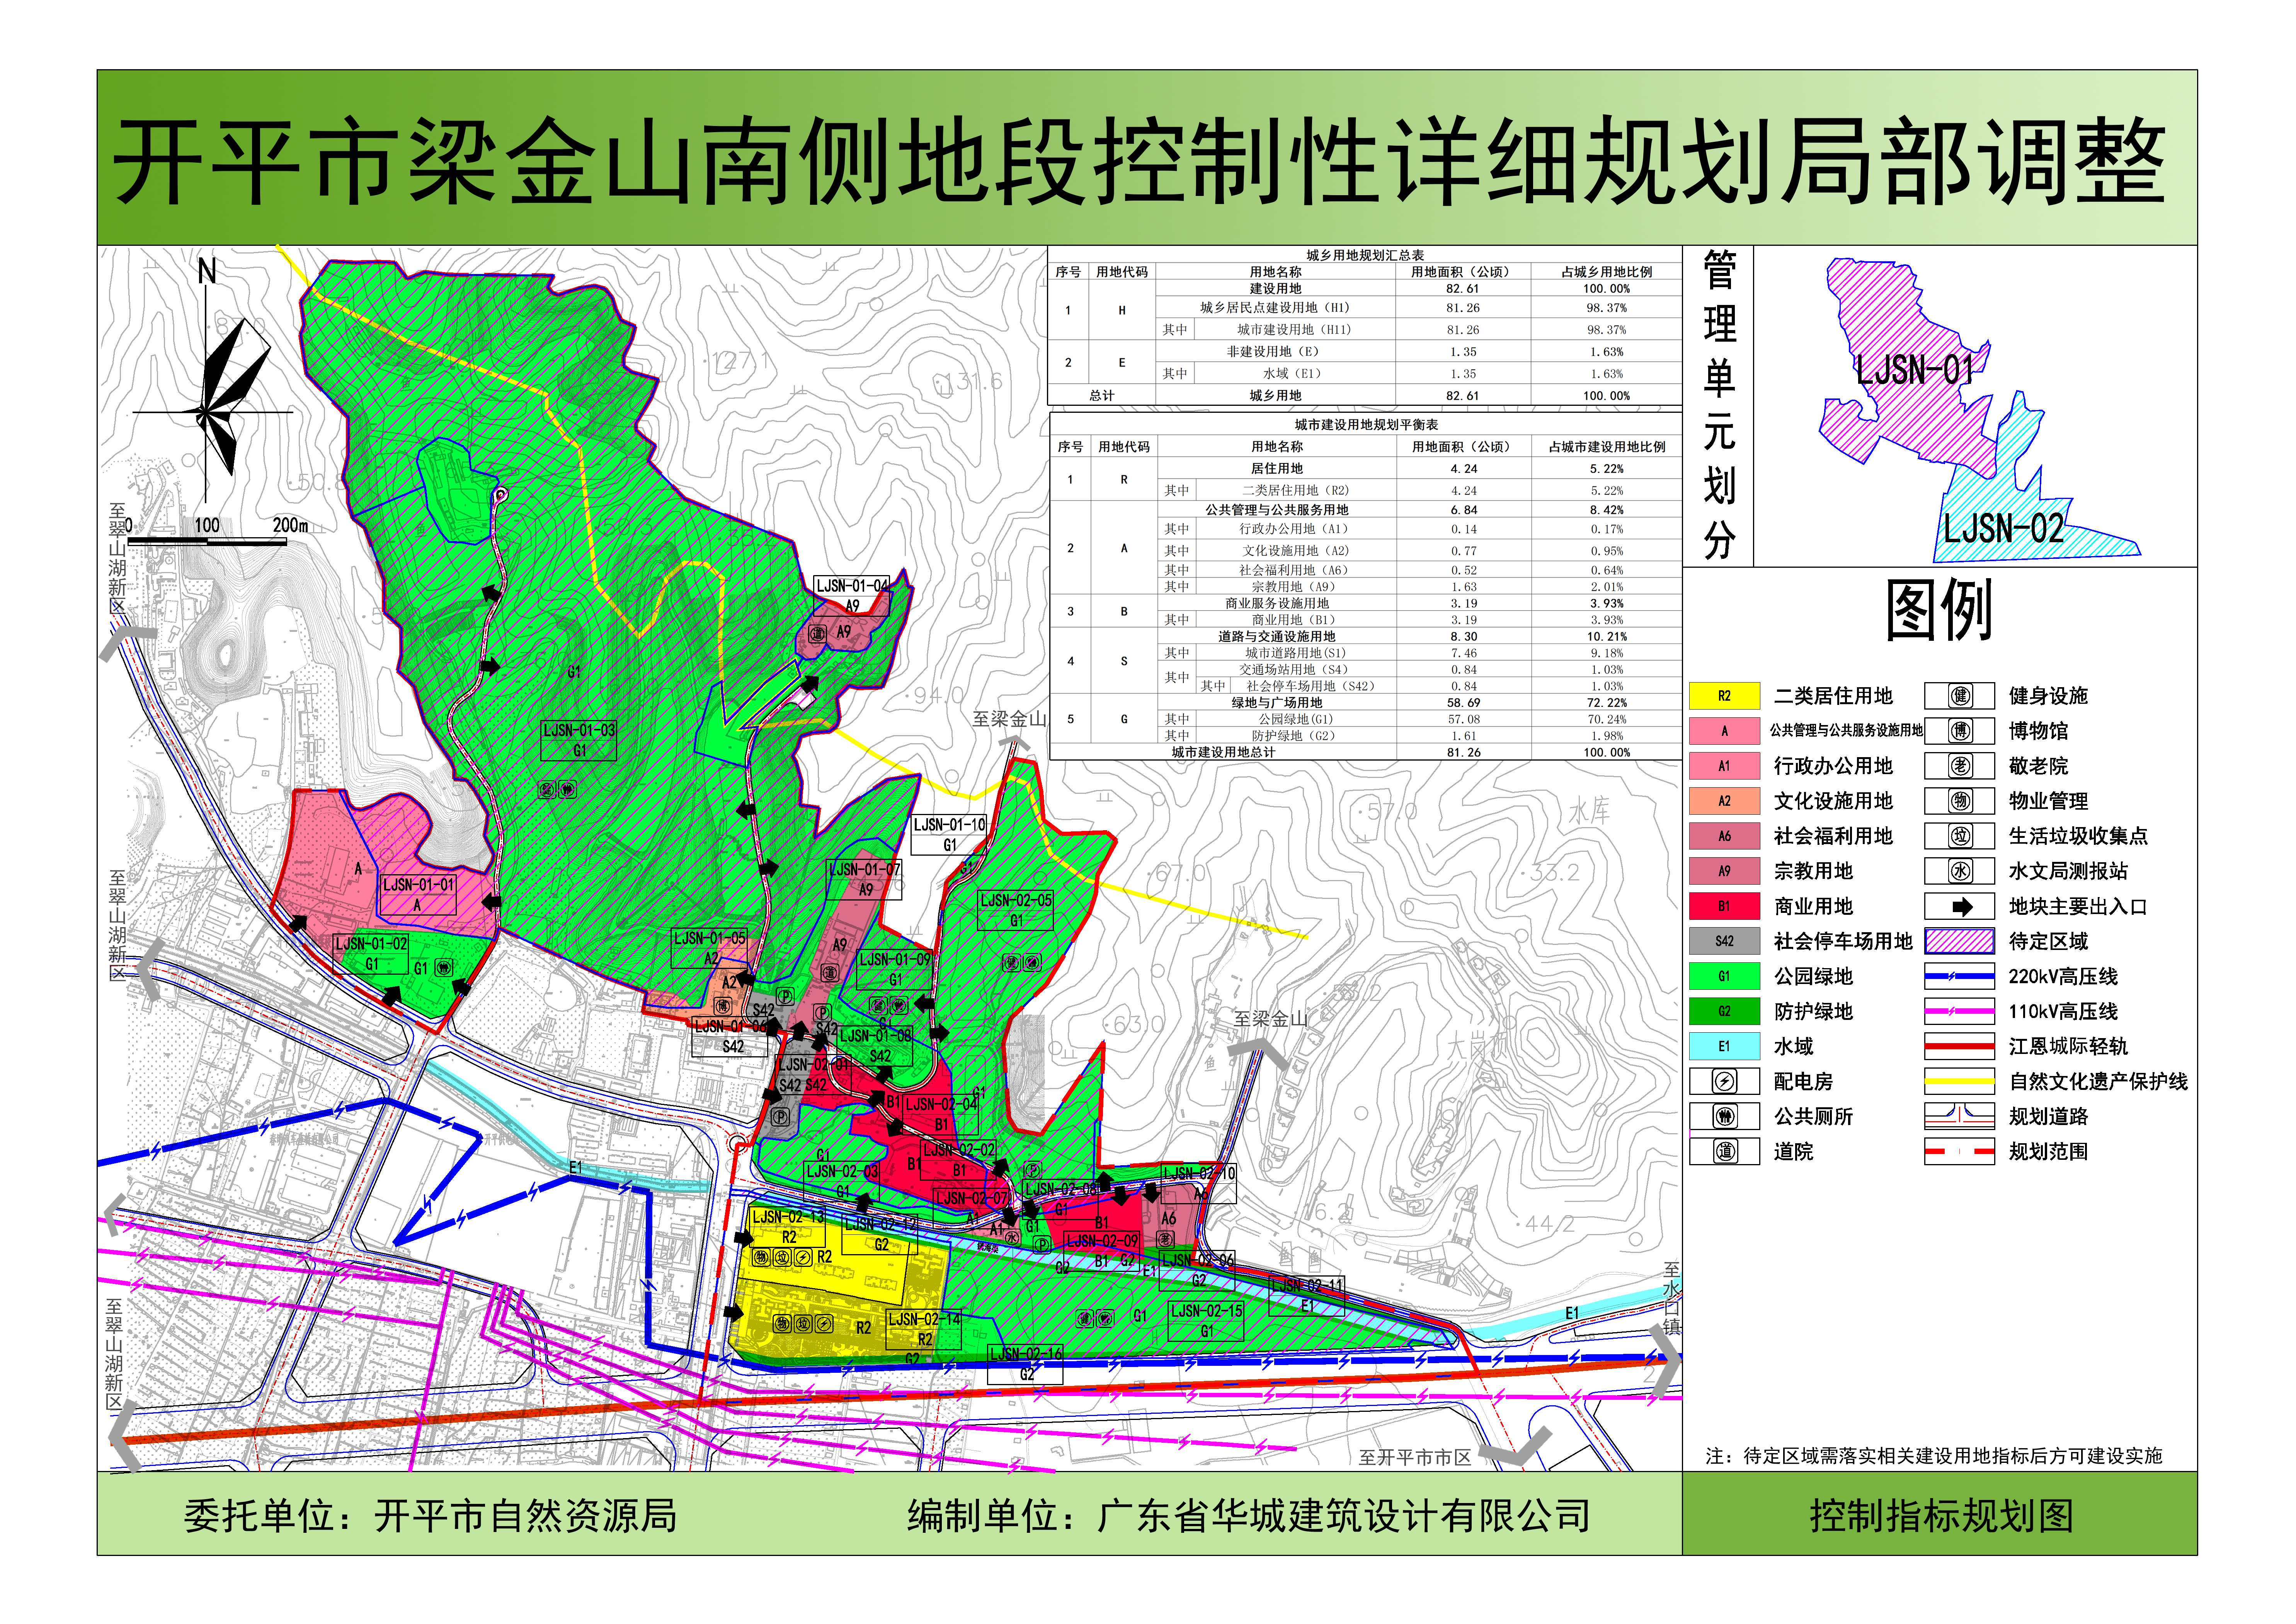This screenshot has height=1624, width=2296.
Task: Click the 待定区域 note at the legend bottom
Action: (x=1934, y=1456)
